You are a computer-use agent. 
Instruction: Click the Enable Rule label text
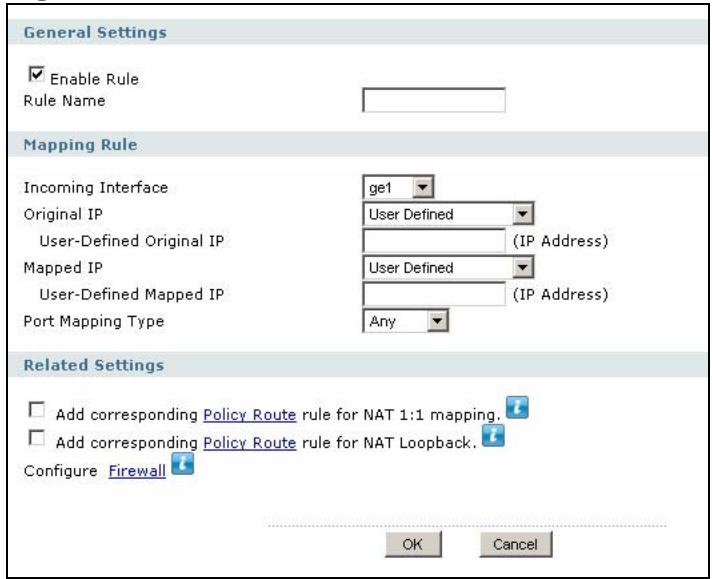pos(94,79)
